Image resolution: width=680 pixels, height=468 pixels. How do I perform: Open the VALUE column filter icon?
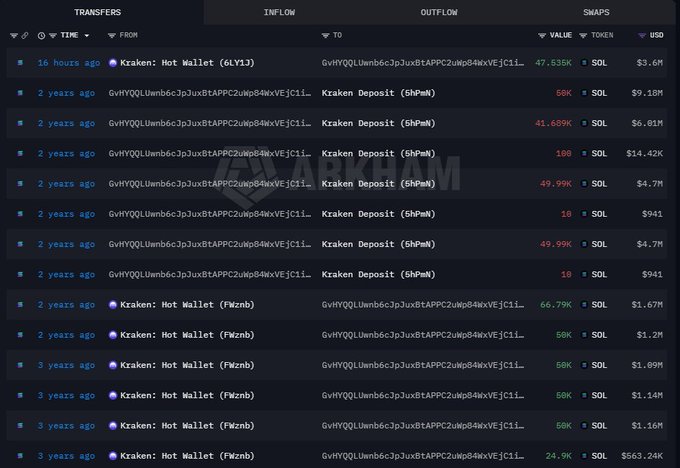542,36
